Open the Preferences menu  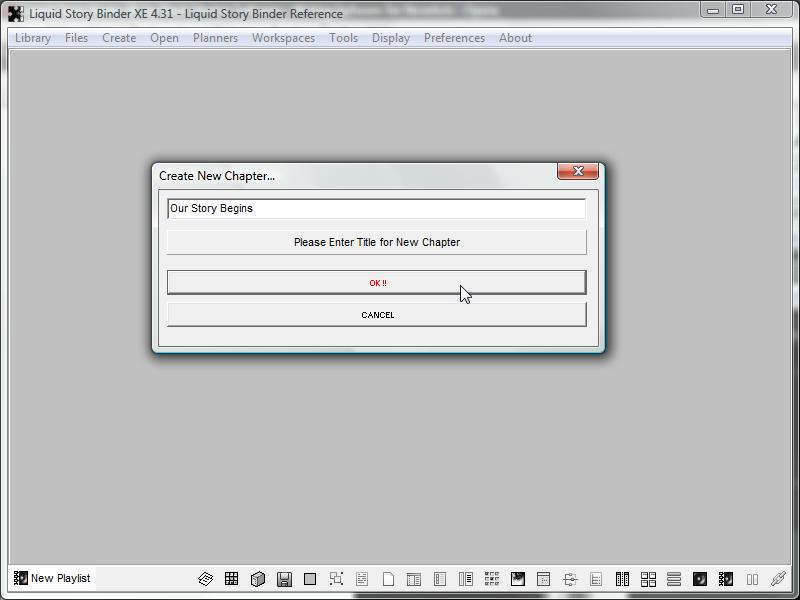click(x=454, y=38)
